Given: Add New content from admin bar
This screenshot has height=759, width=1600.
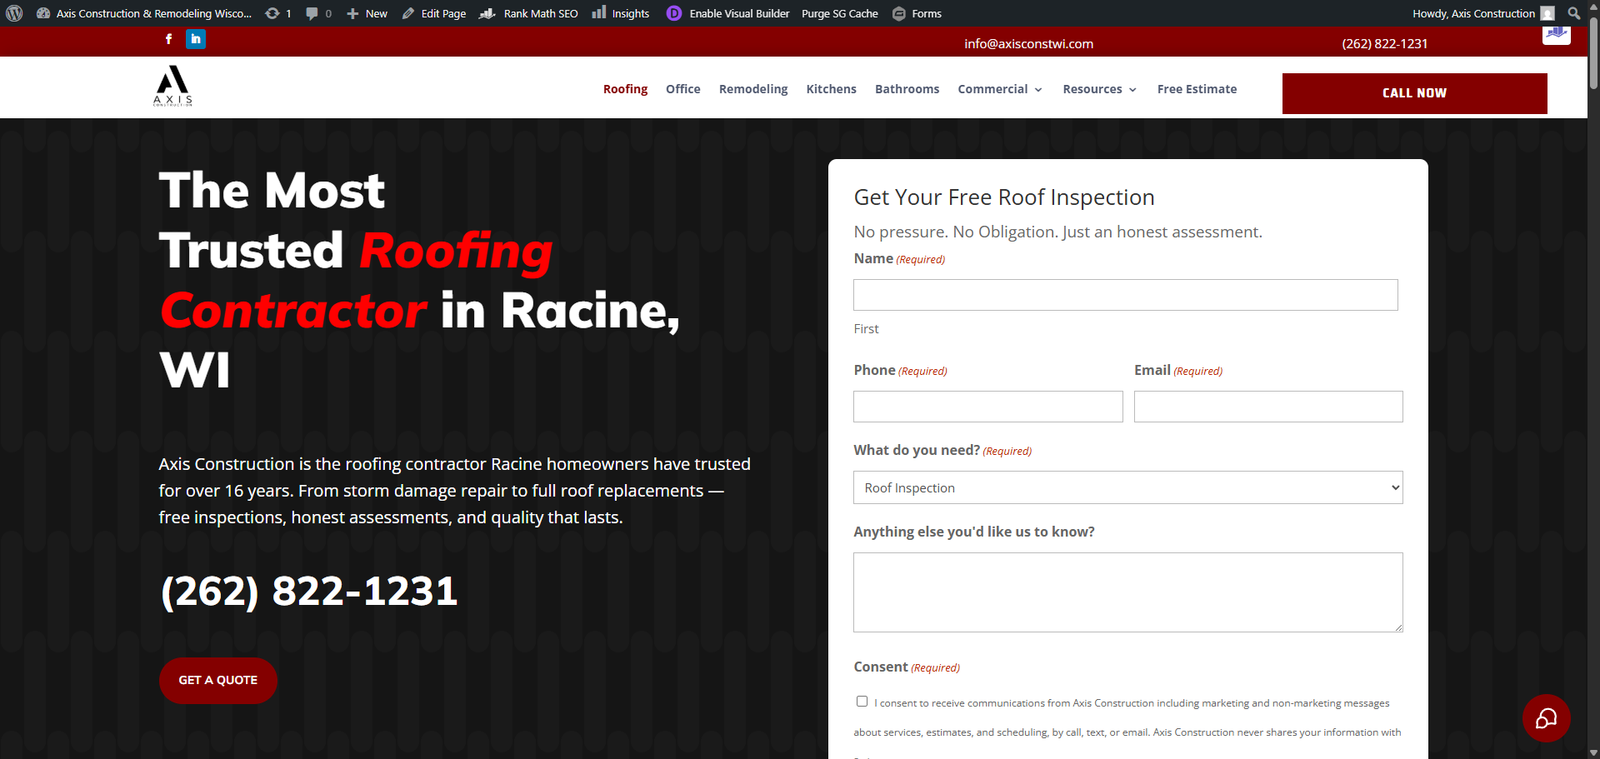Looking at the screenshot, I should (x=367, y=13).
